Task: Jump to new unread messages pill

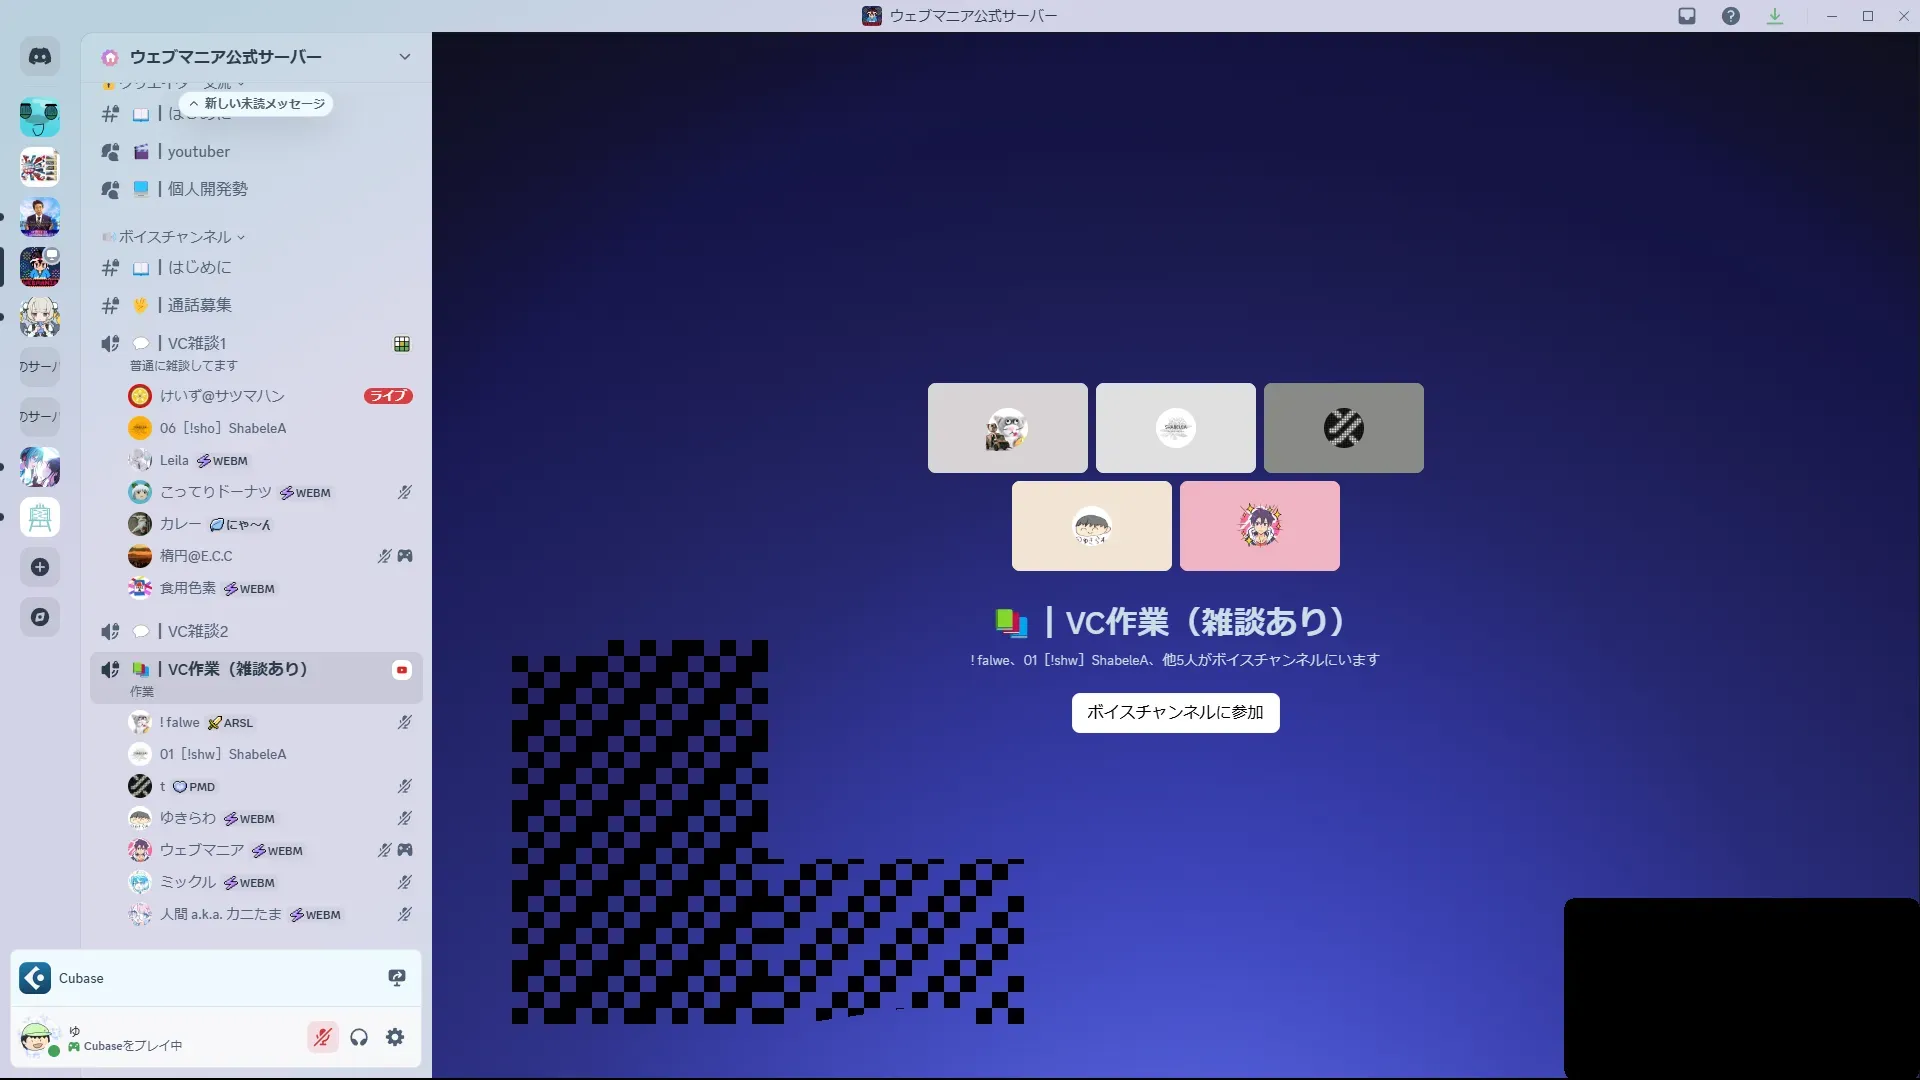Action: [x=257, y=104]
